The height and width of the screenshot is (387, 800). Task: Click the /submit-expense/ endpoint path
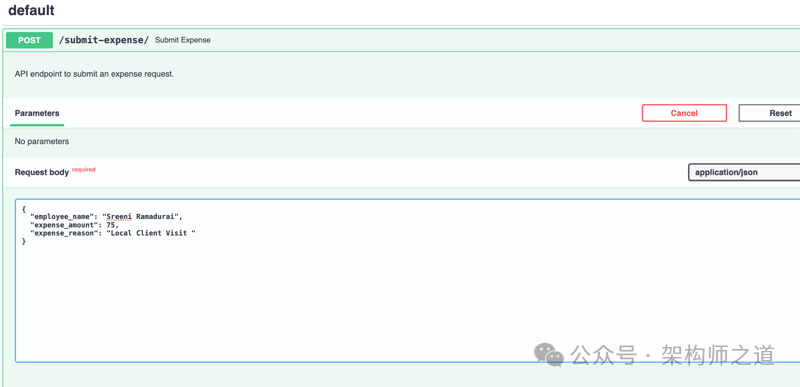click(104, 40)
